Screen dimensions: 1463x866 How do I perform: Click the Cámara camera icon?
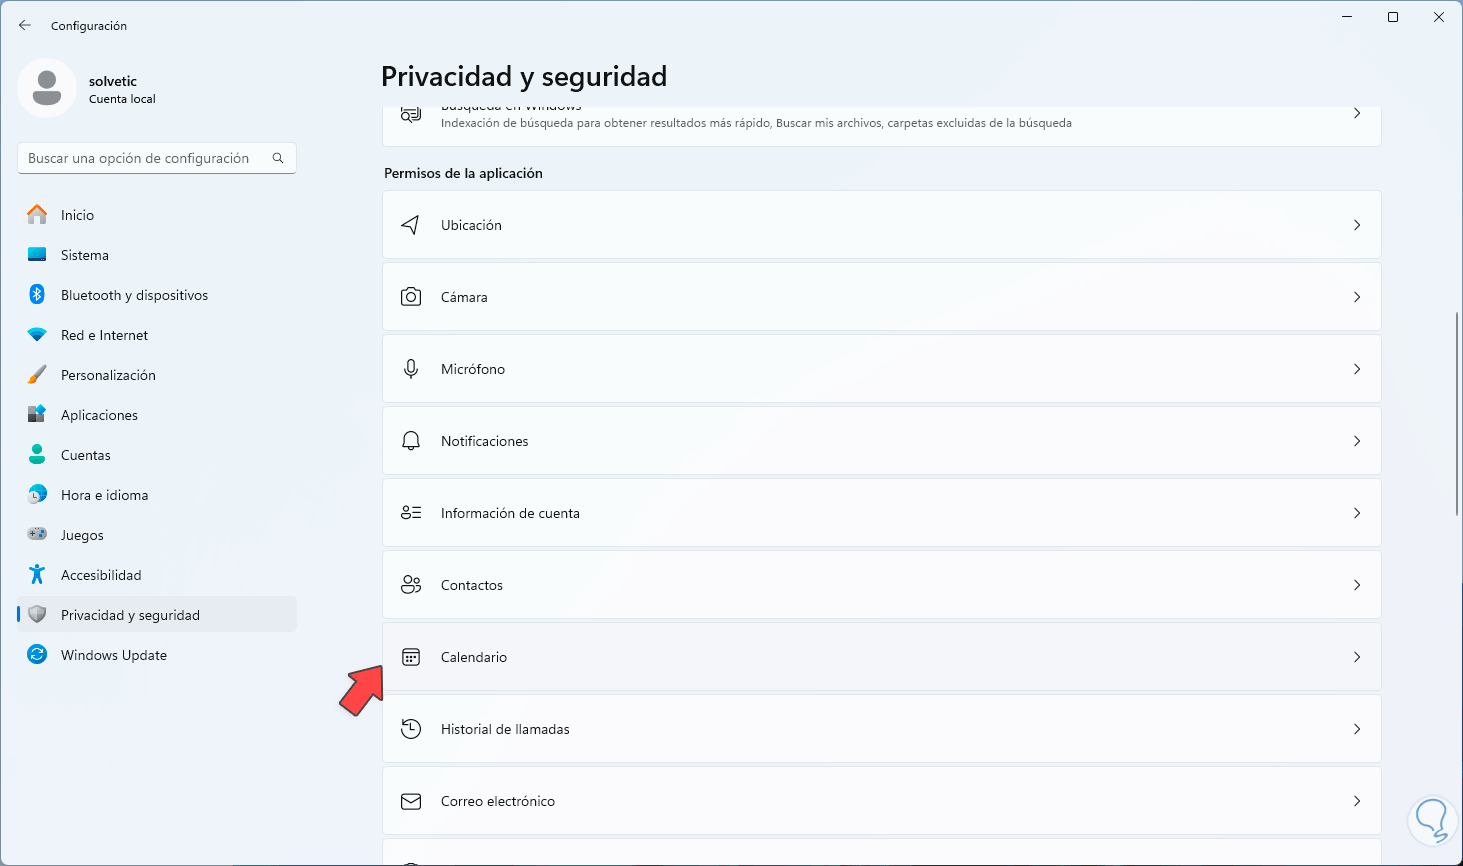coord(410,297)
